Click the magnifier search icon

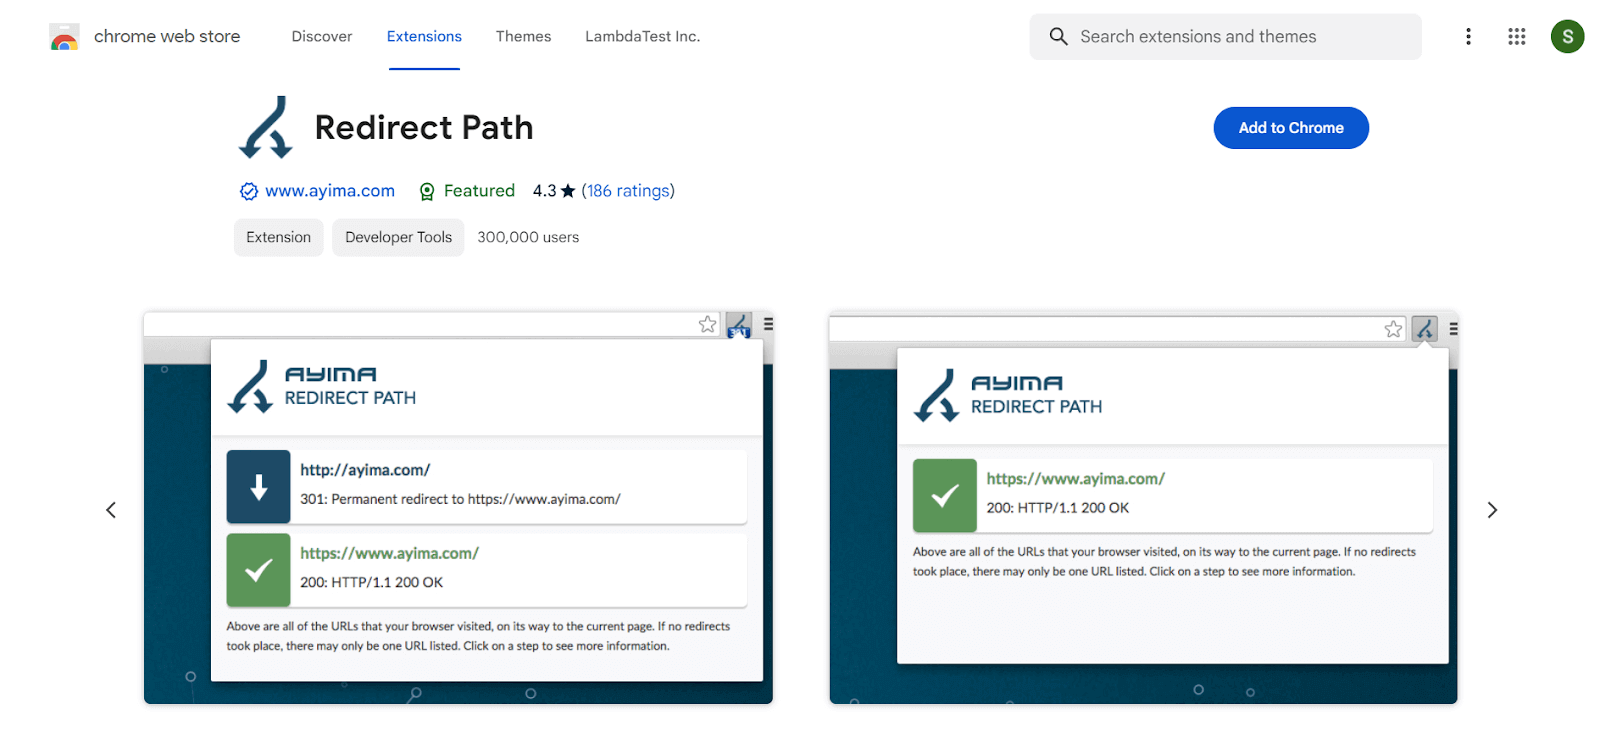click(x=1058, y=37)
